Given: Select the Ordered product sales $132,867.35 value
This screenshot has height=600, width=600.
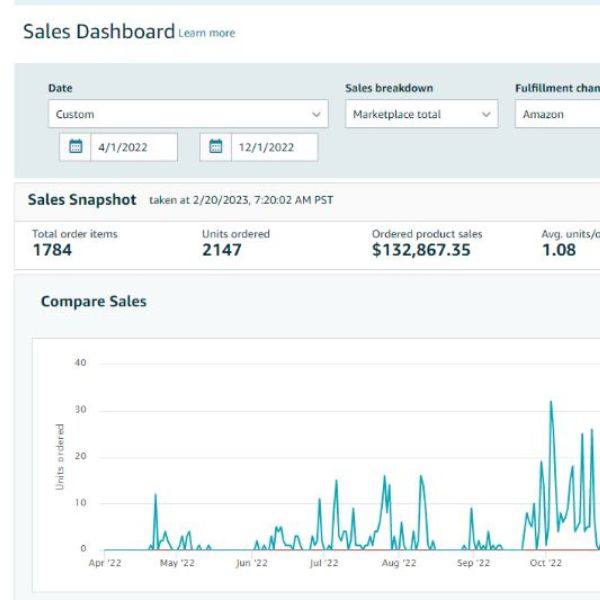Looking at the screenshot, I should pos(421,250).
